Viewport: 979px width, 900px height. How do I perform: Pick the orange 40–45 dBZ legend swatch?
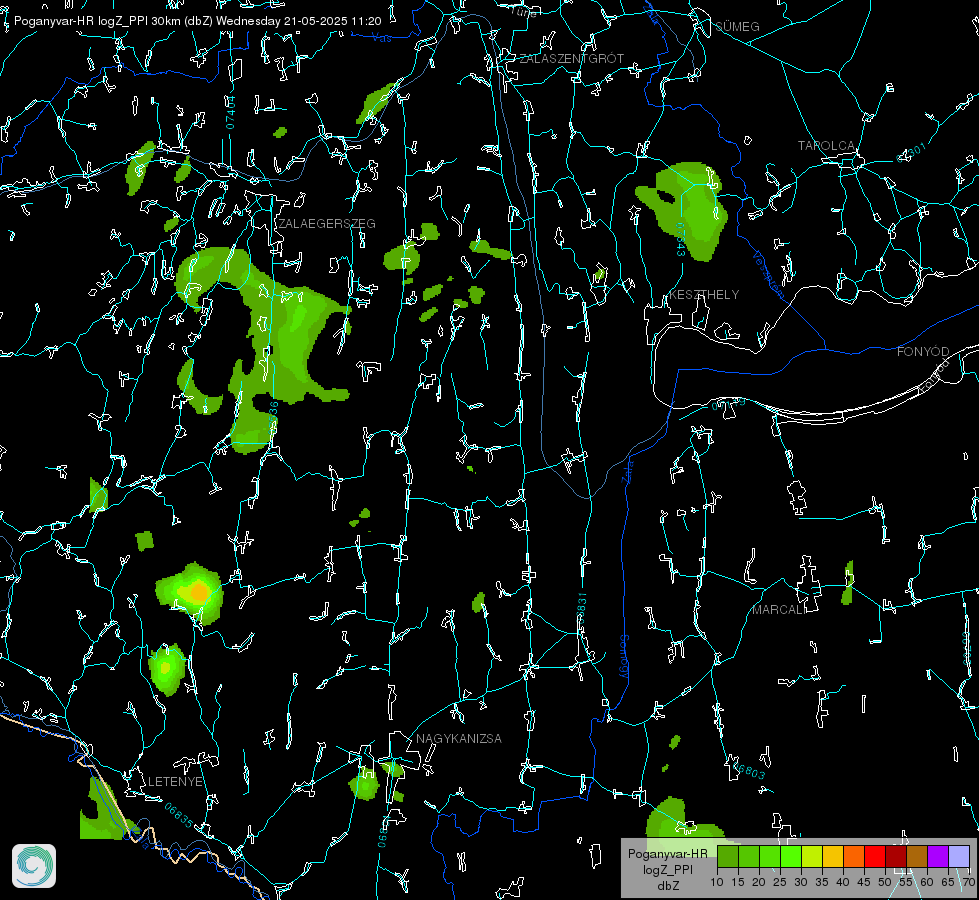854,856
